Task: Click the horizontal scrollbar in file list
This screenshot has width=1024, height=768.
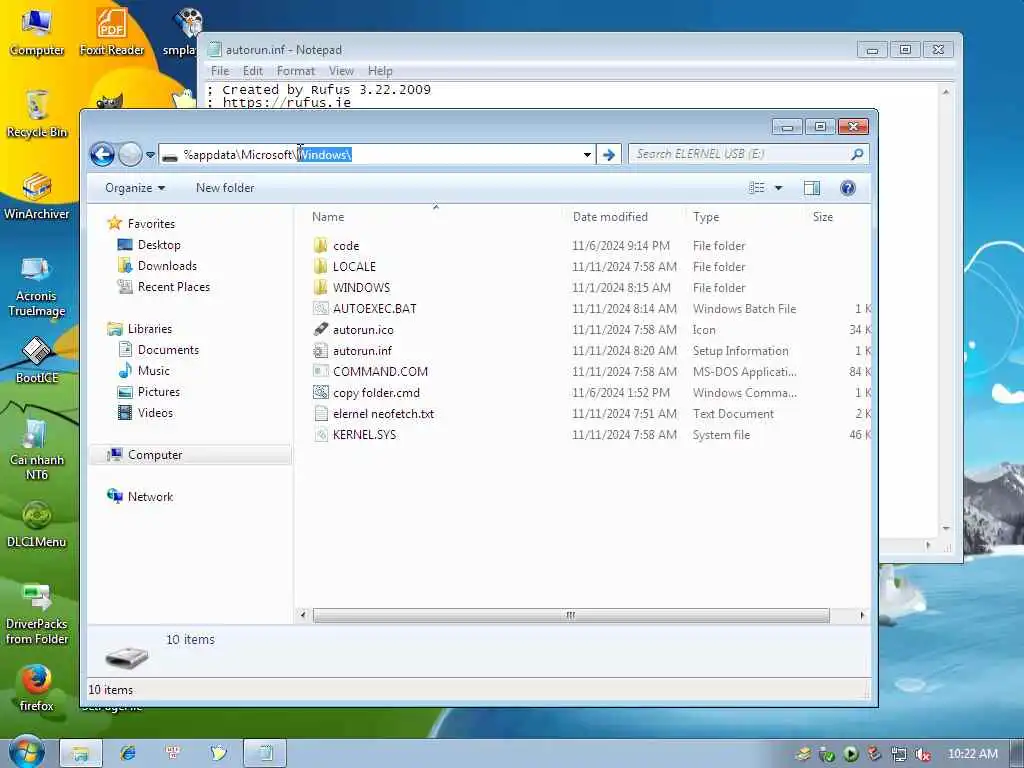Action: (x=571, y=615)
